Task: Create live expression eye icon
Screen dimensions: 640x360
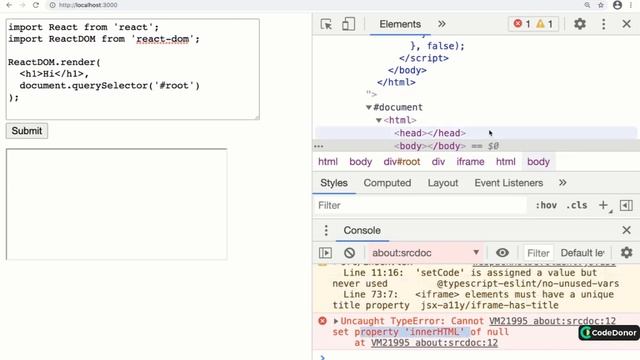Action: pos(502,253)
